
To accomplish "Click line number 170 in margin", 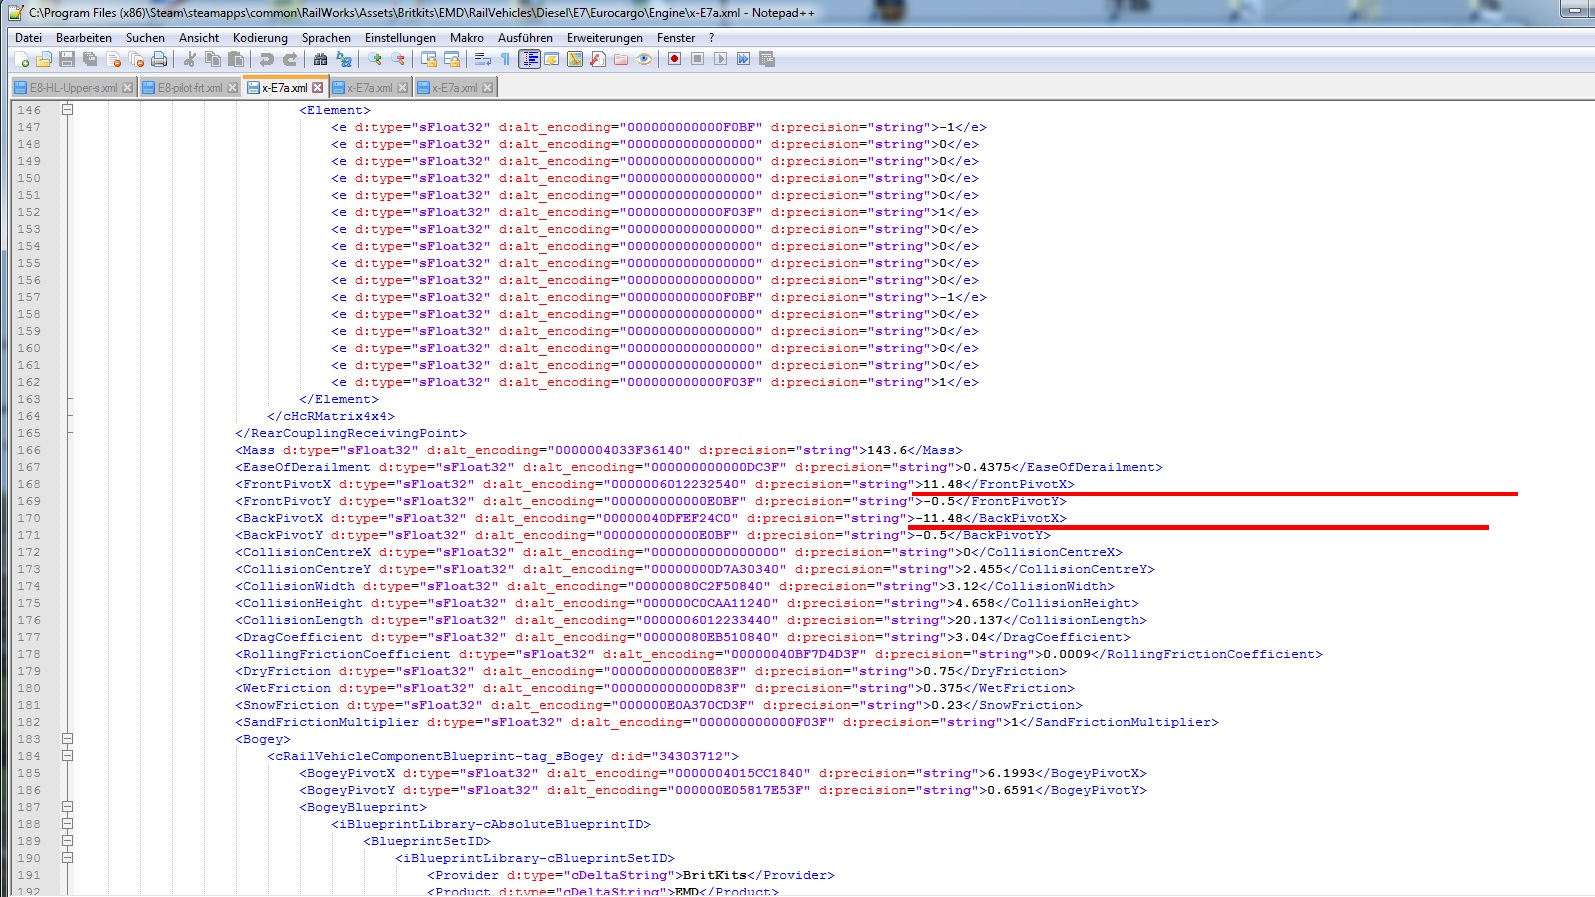I will coord(29,518).
